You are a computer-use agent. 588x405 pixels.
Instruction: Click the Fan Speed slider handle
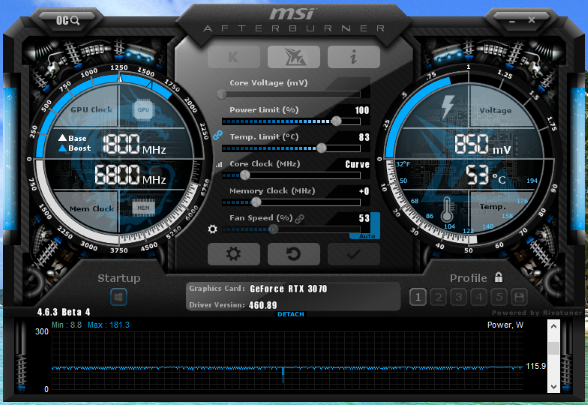(273, 229)
